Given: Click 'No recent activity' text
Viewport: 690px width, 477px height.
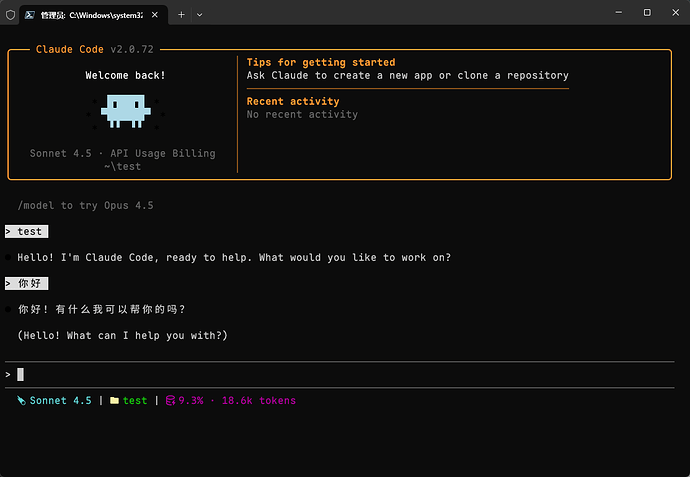Looking at the screenshot, I should (302, 114).
